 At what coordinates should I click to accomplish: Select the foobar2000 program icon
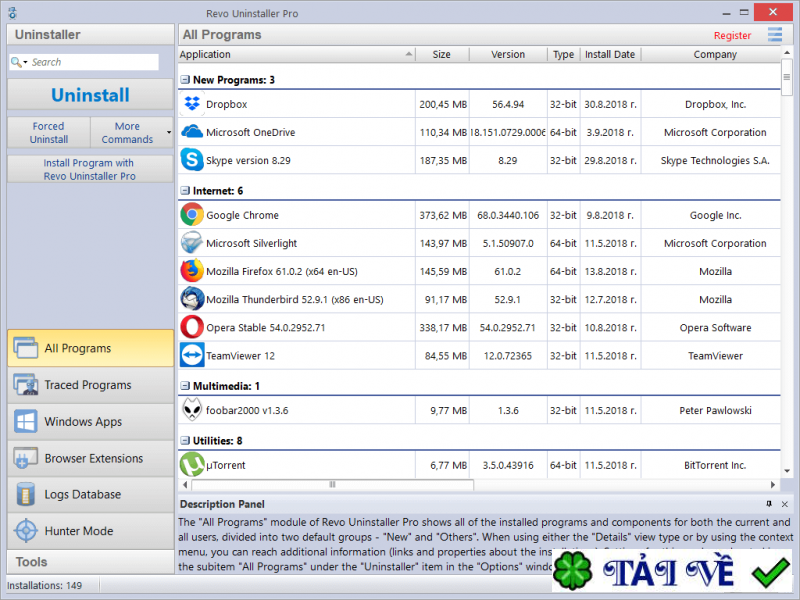[192, 409]
